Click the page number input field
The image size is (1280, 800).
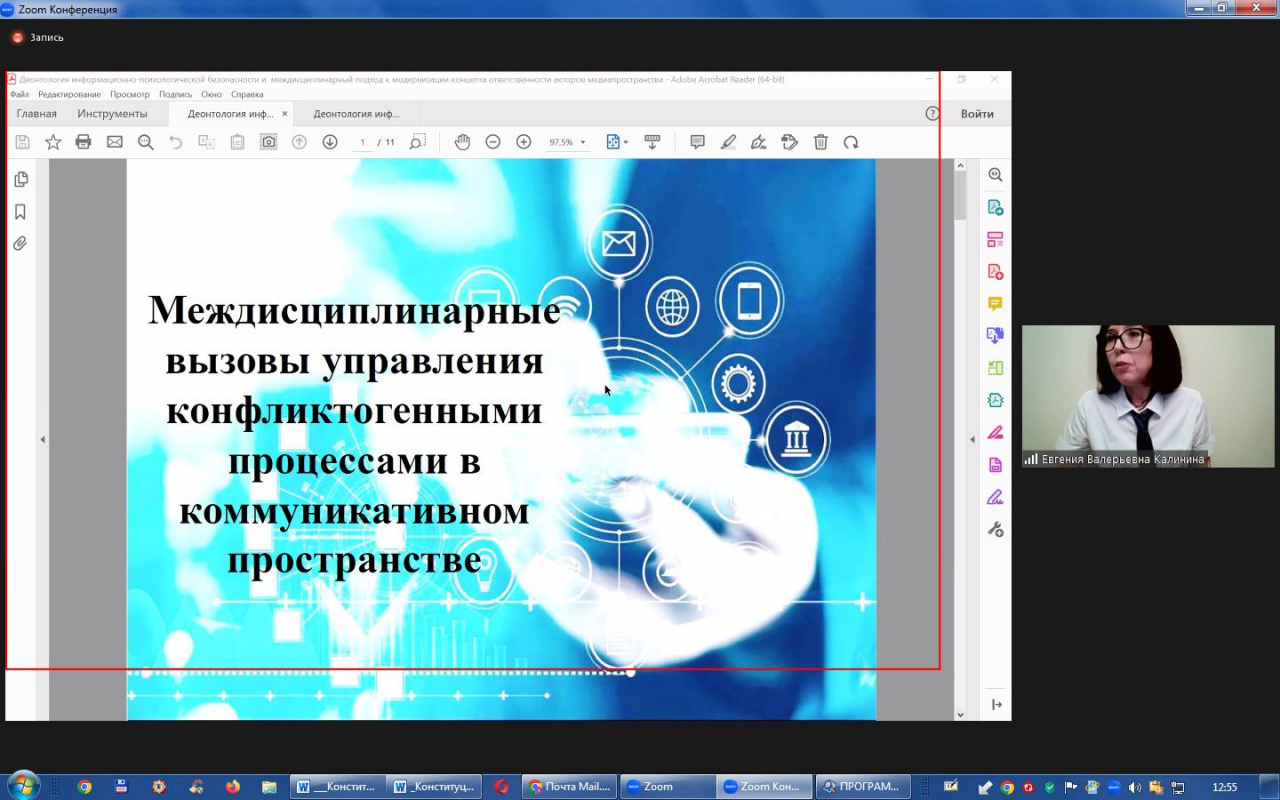363,142
